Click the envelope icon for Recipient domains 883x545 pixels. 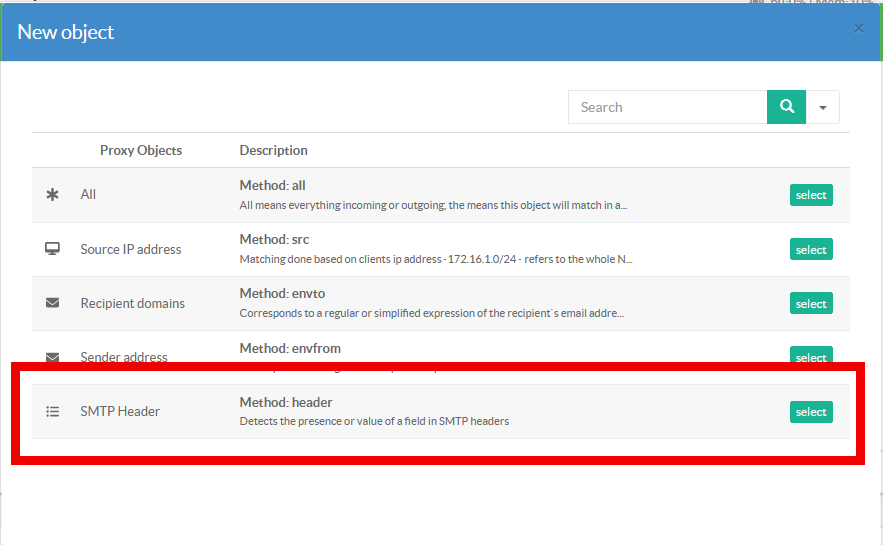[x=53, y=303]
